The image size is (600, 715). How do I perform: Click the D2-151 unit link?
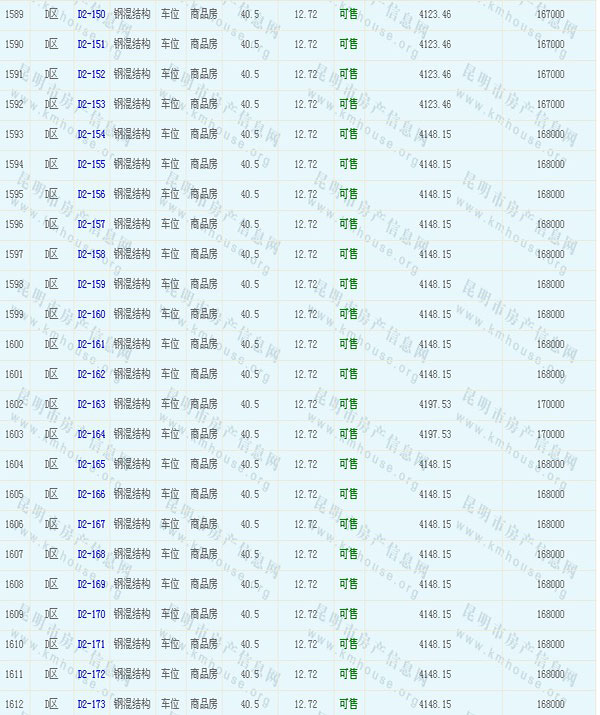[91, 45]
